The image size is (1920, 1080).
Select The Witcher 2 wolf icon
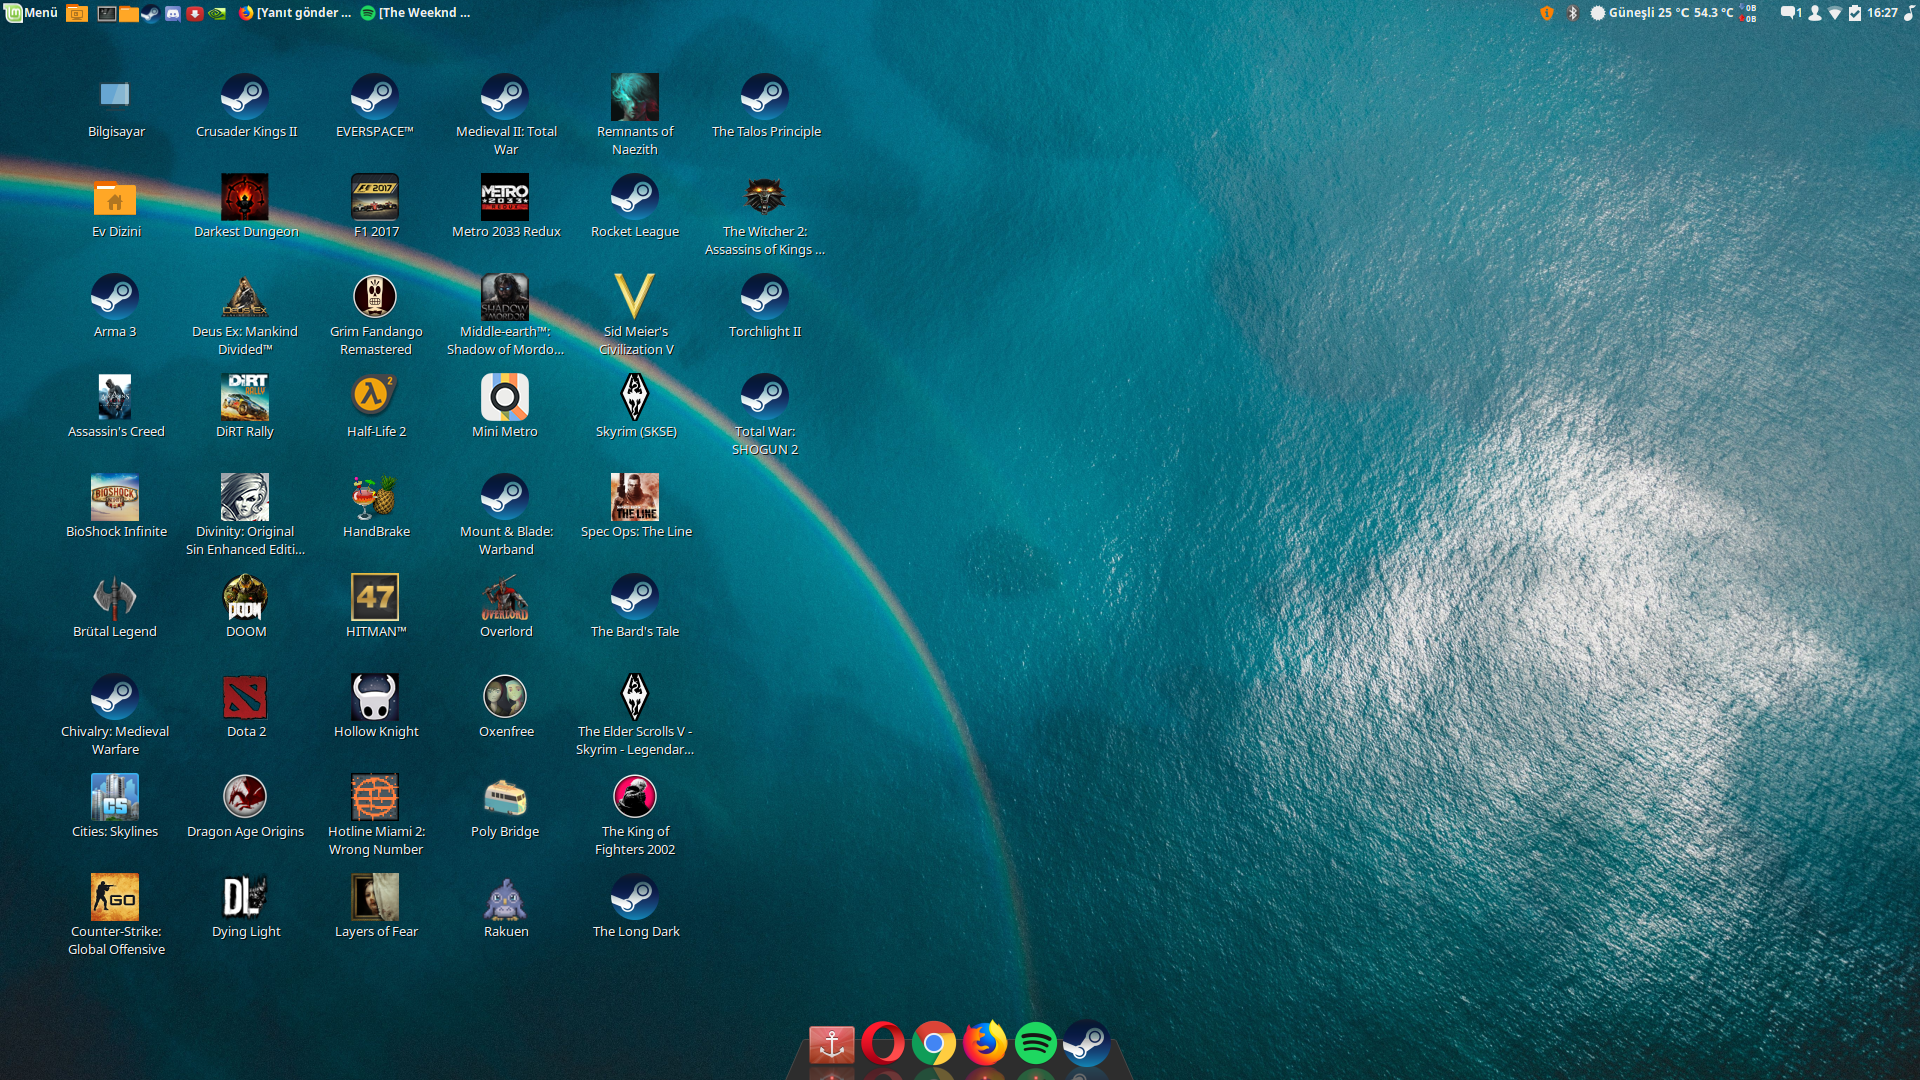pos(765,196)
